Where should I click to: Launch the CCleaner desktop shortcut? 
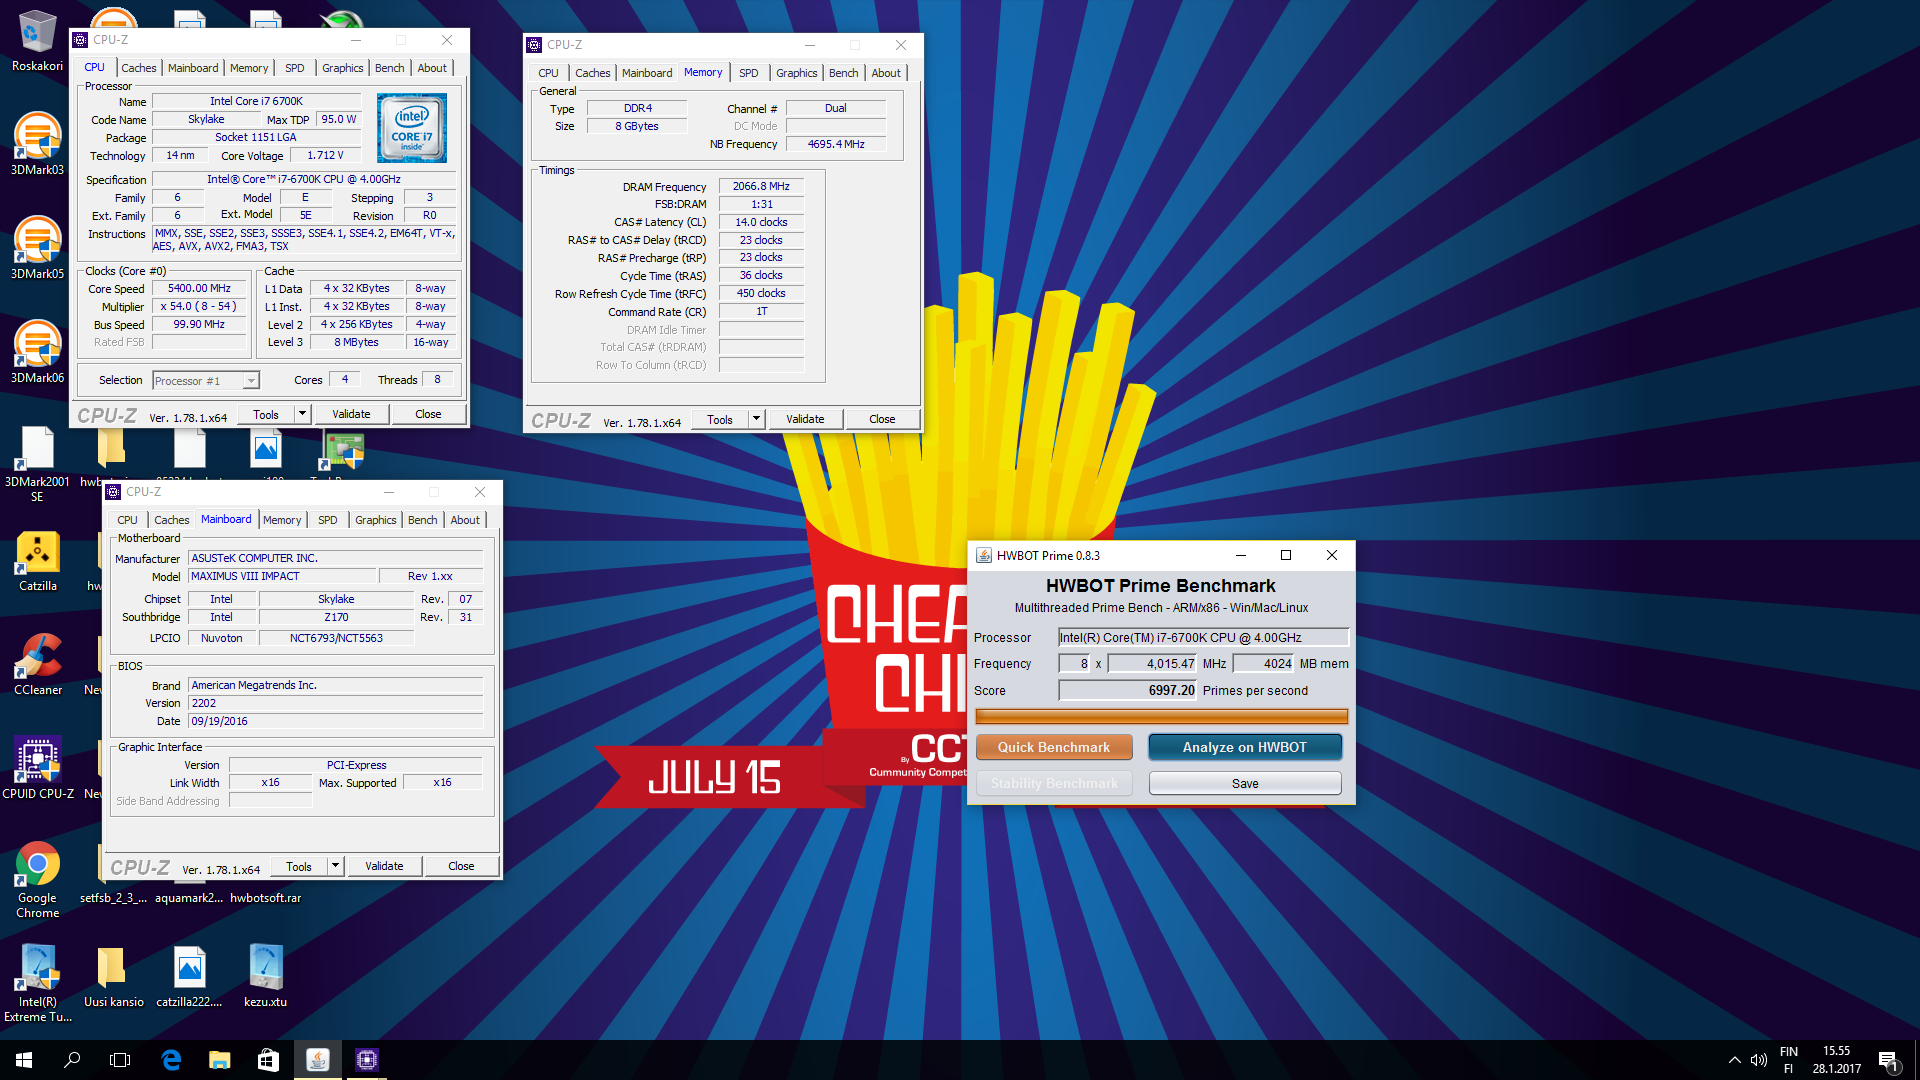click(37, 664)
